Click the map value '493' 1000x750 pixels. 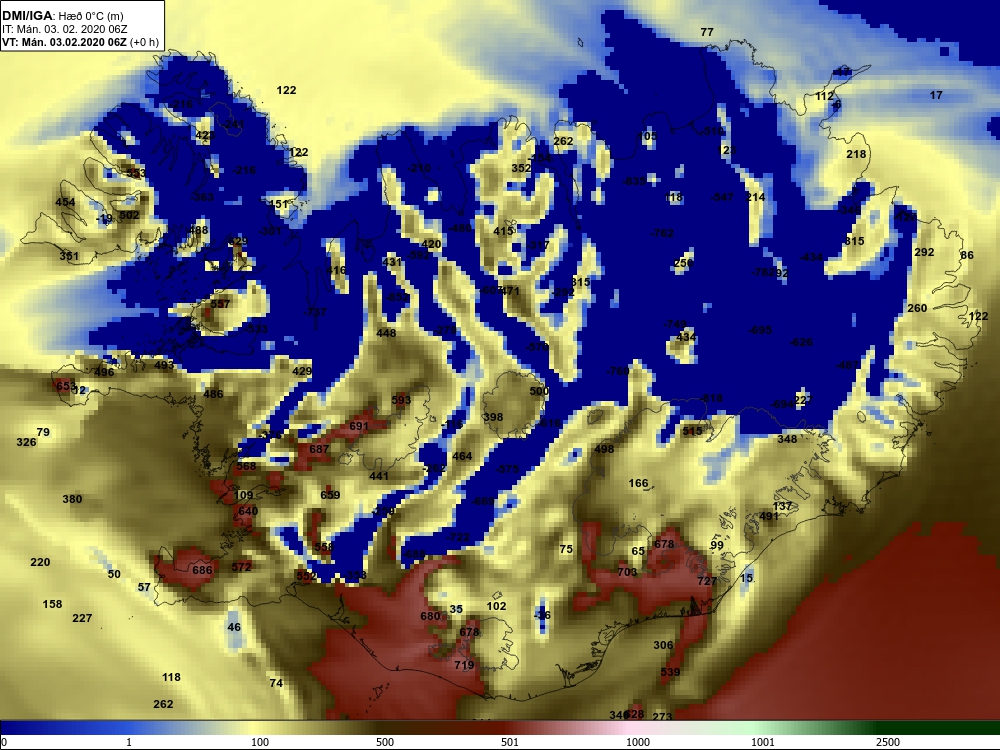tap(164, 365)
